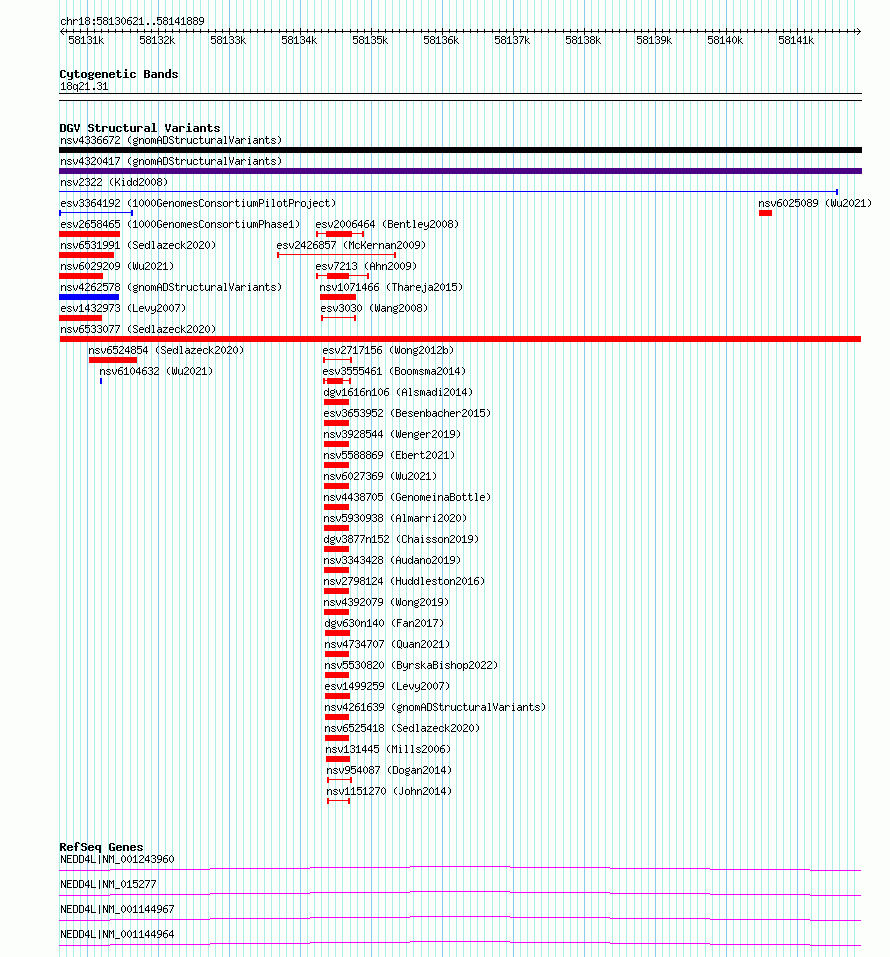Click dgv1616n106 Alsmadi2014 variant label
The height and width of the screenshot is (957, 890).
tap(398, 392)
